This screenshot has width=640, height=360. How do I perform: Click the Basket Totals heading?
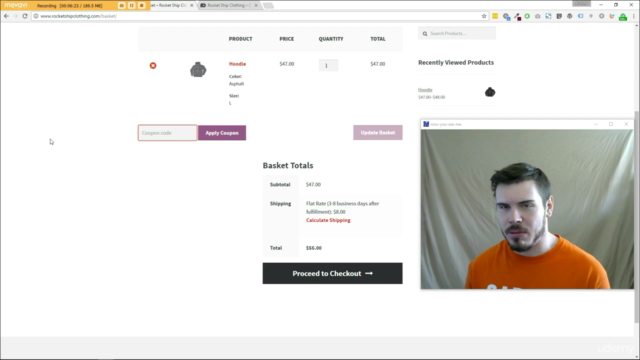click(288, 165)
